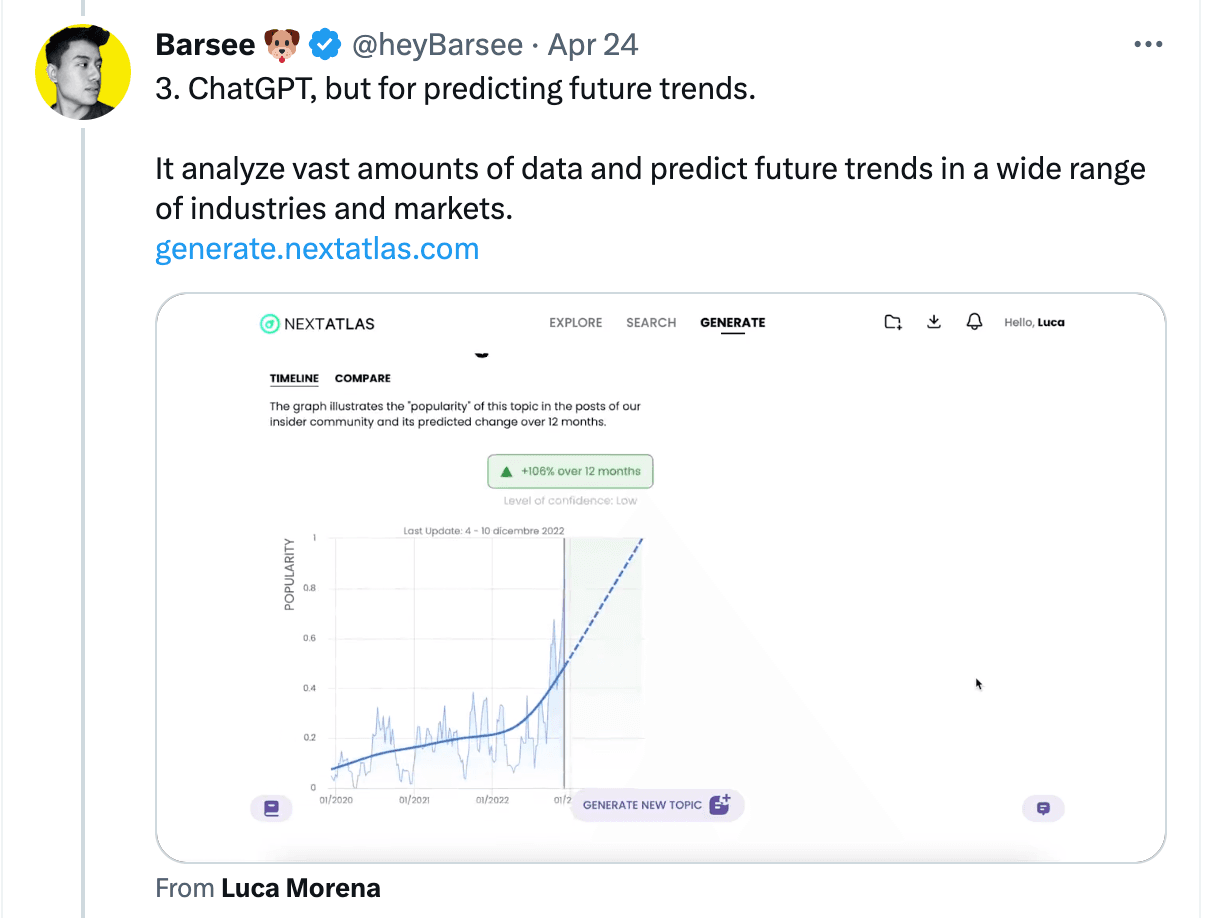Open the tweet's three-dot more menu

tap(1147, 45)
